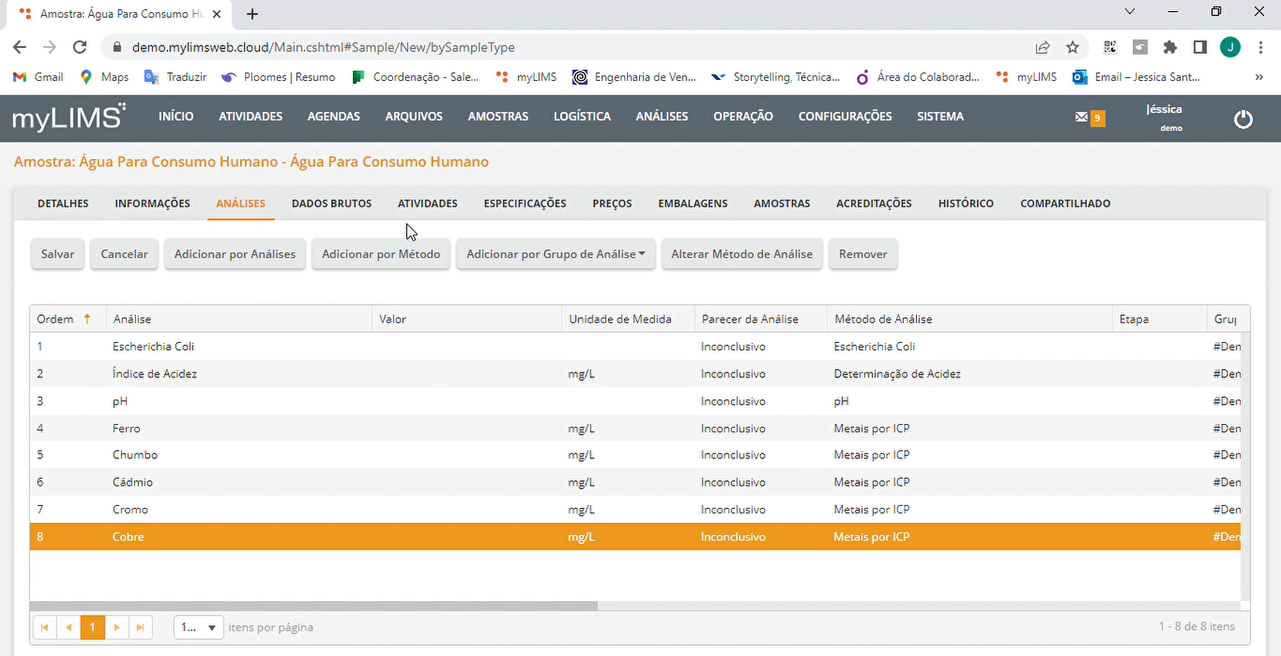Open the mail notifications envelope icon

(x=1081, y=117)
